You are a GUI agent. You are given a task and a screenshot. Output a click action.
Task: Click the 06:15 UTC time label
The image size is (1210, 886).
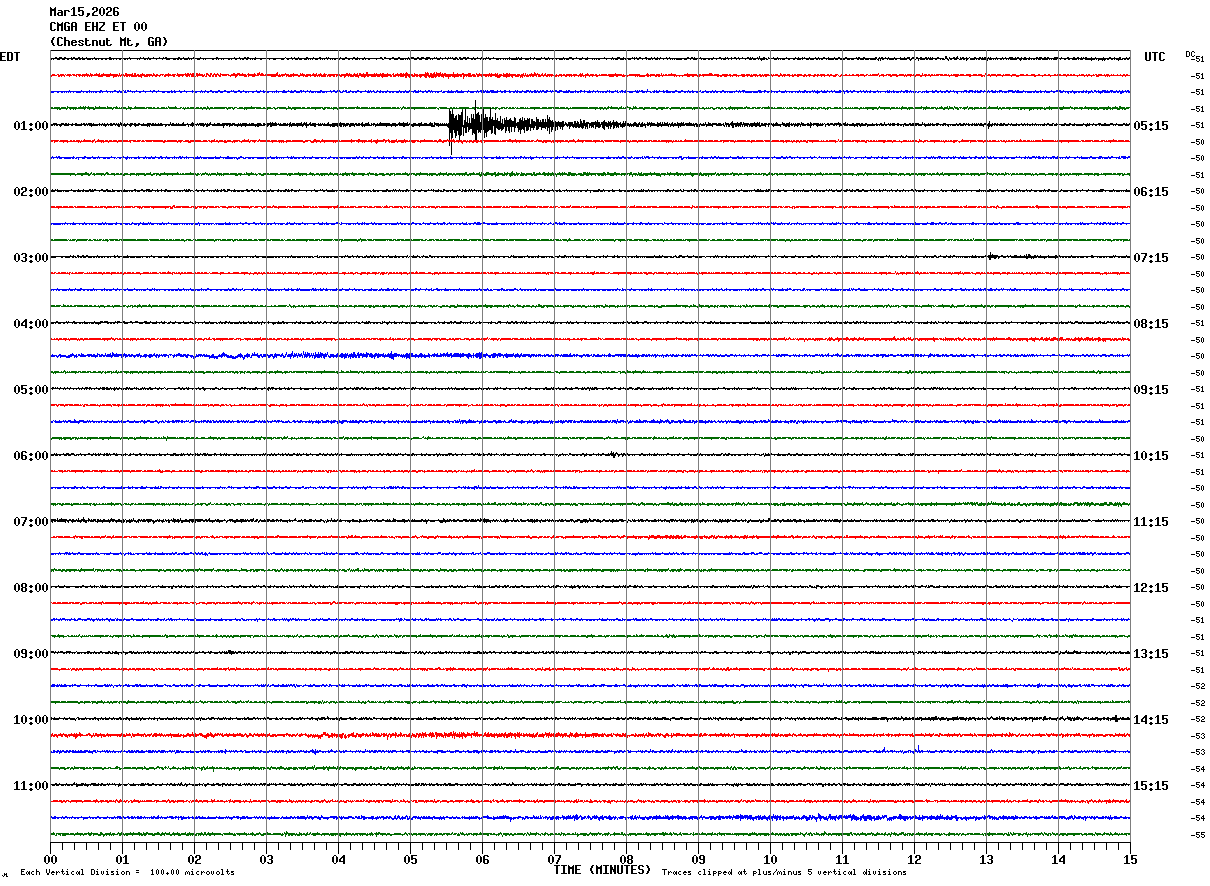point(1150,192)
